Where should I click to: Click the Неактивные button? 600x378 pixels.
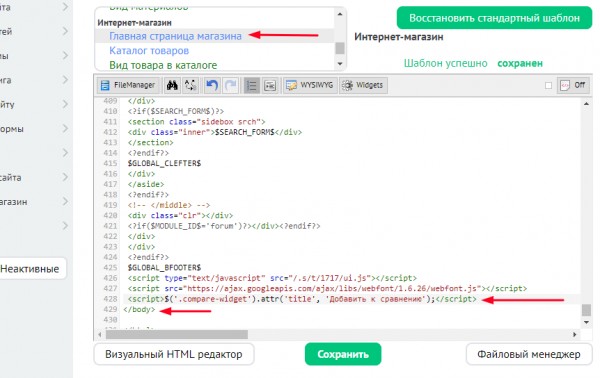[30, 269]
